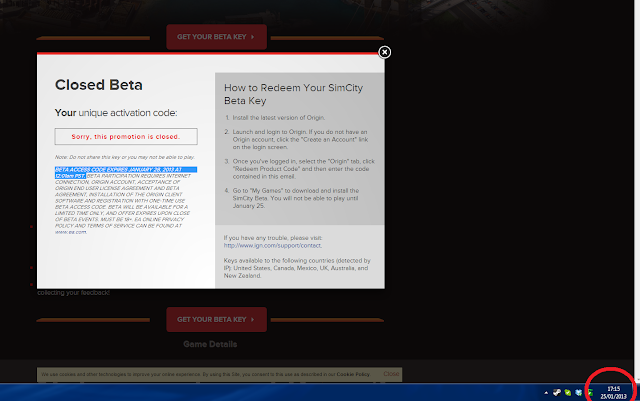
Task: Open the ign.com support contact link
Action: [272, 245]
